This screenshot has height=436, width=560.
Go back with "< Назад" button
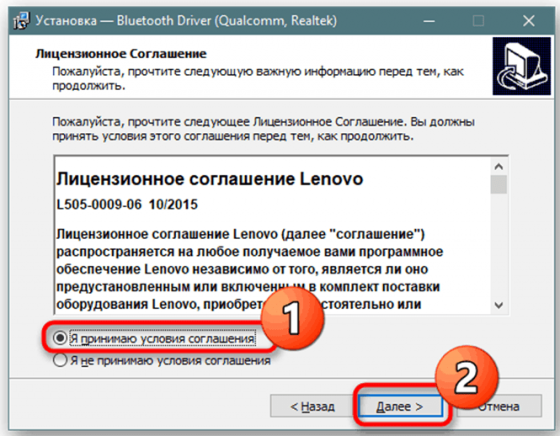click(x=312, y=406)
